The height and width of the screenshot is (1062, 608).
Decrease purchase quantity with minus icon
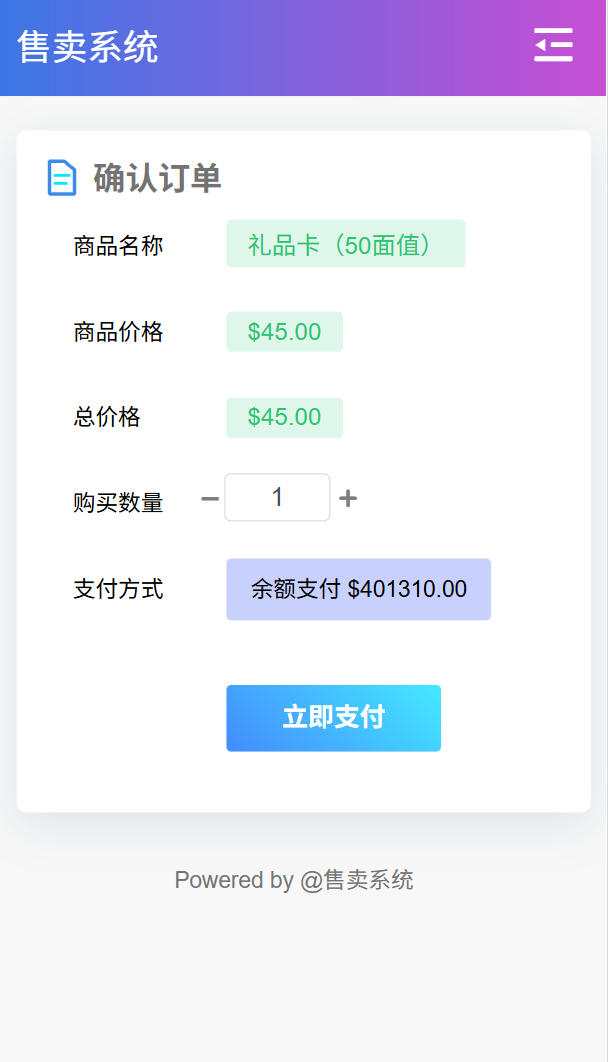[x=210, y=498]
